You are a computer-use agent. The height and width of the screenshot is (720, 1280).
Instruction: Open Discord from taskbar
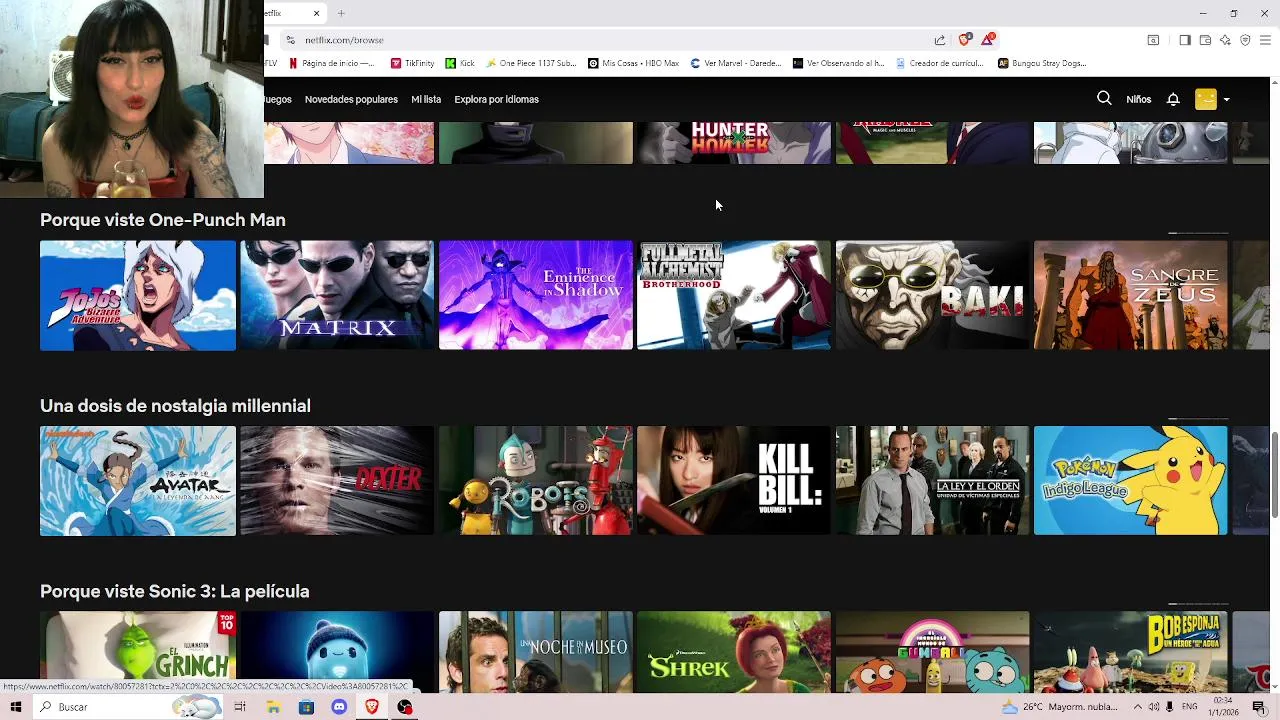tap(339, 707)
